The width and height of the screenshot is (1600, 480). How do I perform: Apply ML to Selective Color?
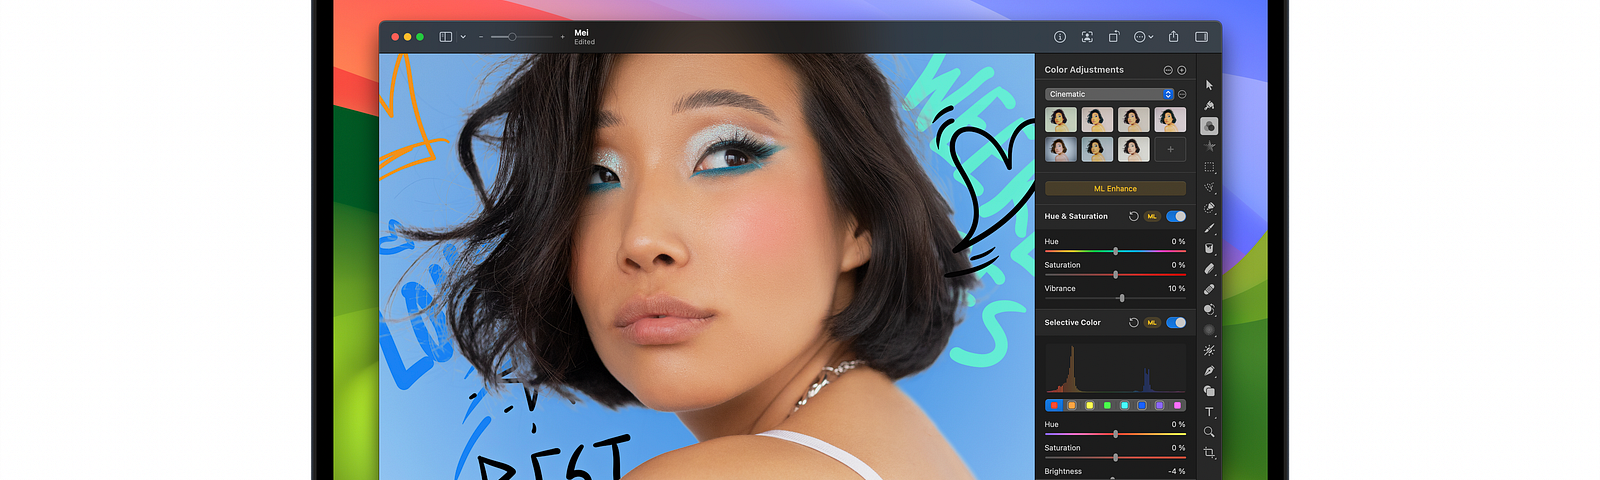(1152, 322)
